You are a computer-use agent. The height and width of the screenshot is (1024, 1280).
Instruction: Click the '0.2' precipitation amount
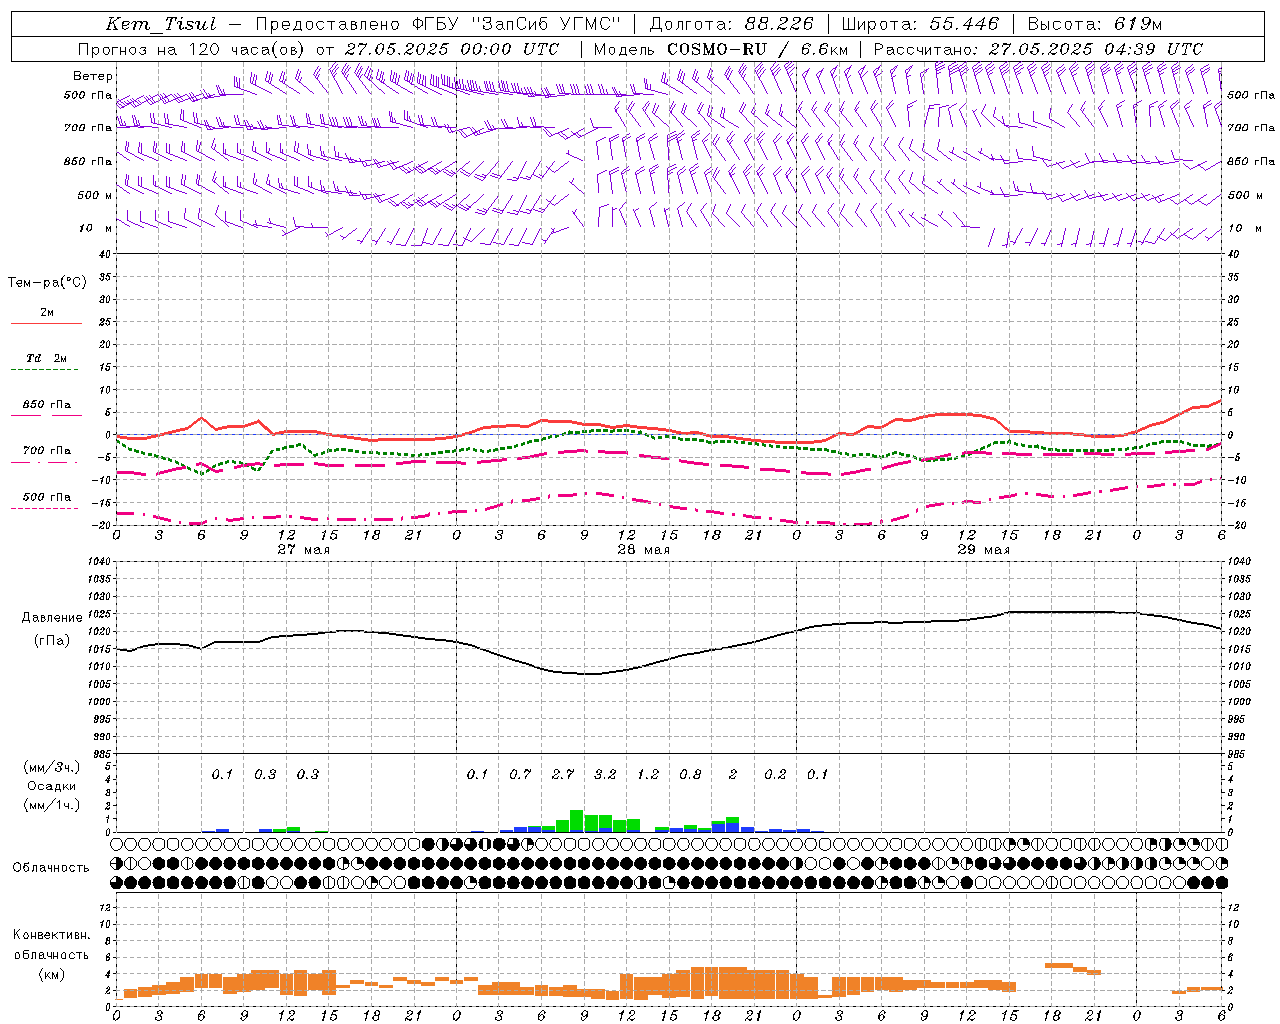pos(775,775)
